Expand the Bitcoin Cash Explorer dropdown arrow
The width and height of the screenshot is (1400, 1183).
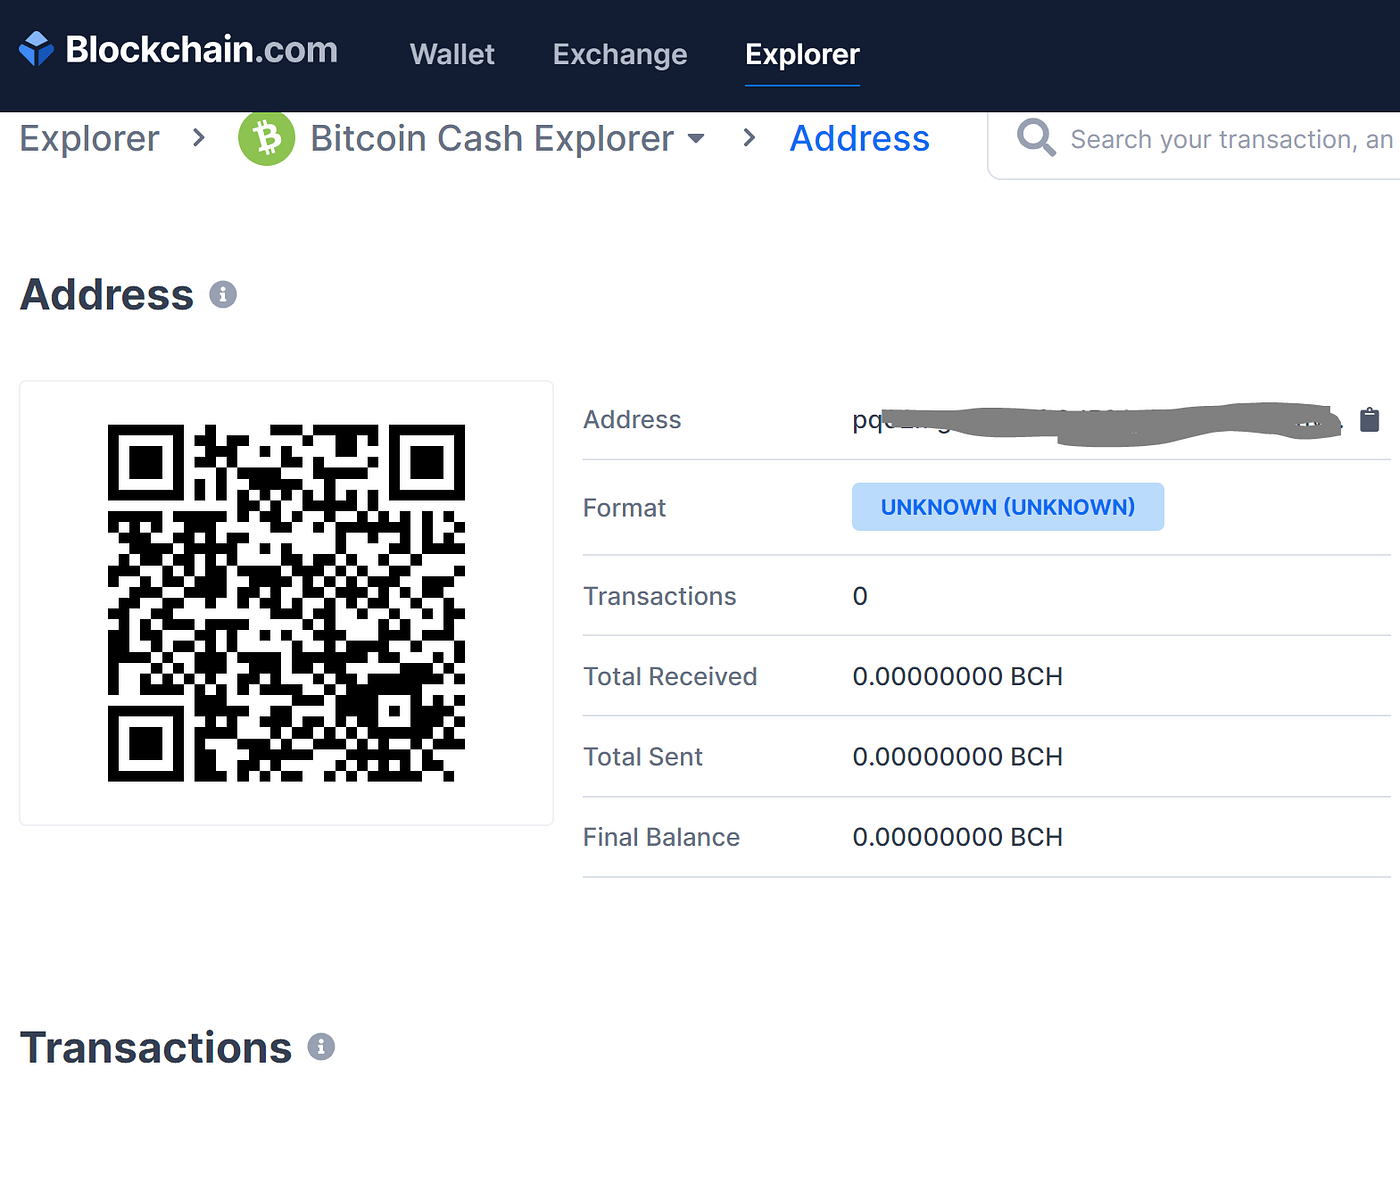coord(696,139)
